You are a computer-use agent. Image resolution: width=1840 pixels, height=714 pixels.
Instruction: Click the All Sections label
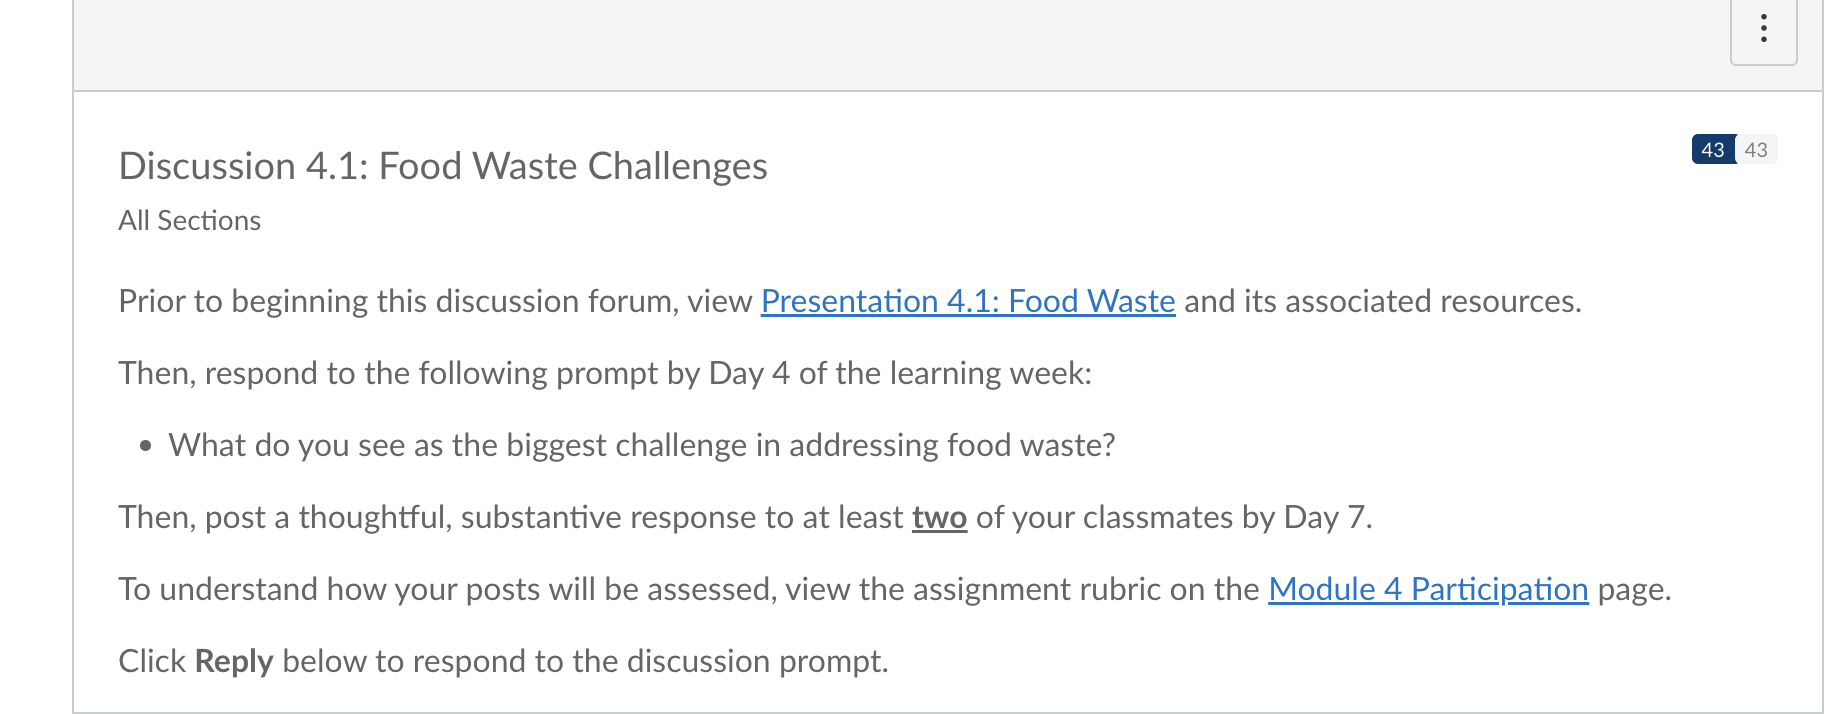[189, 221]
